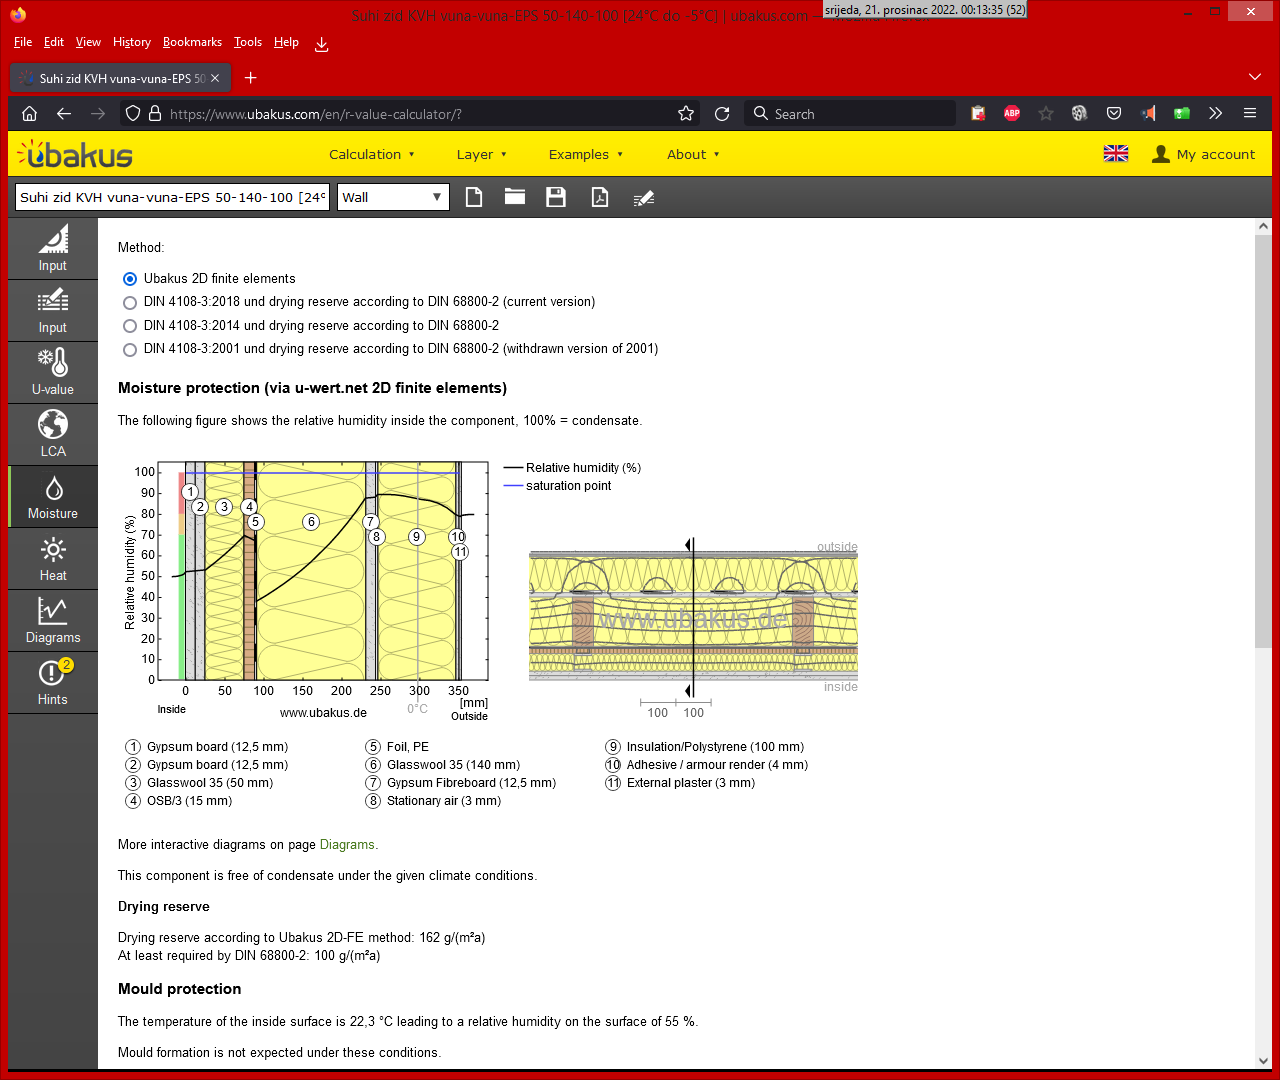Show more toolbar extensions chevron
1280x1080 pixels.
click(1216, 114)
